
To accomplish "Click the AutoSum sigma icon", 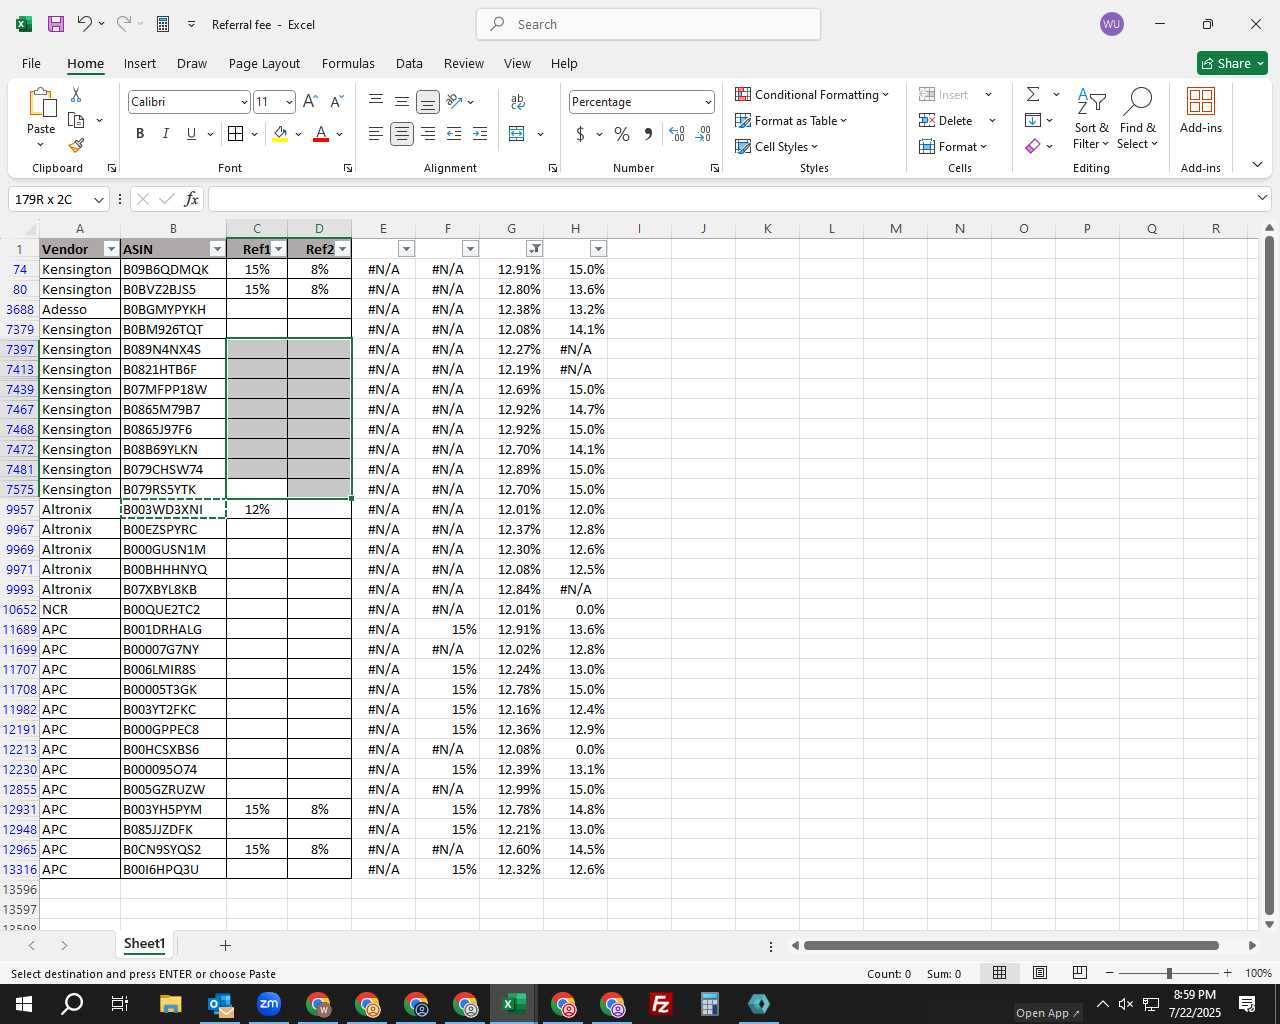I will [1033, 94].
